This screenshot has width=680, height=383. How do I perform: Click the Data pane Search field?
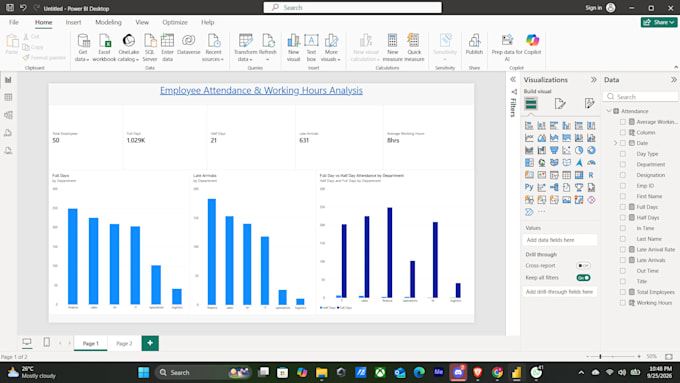click(x=640, y=97)
